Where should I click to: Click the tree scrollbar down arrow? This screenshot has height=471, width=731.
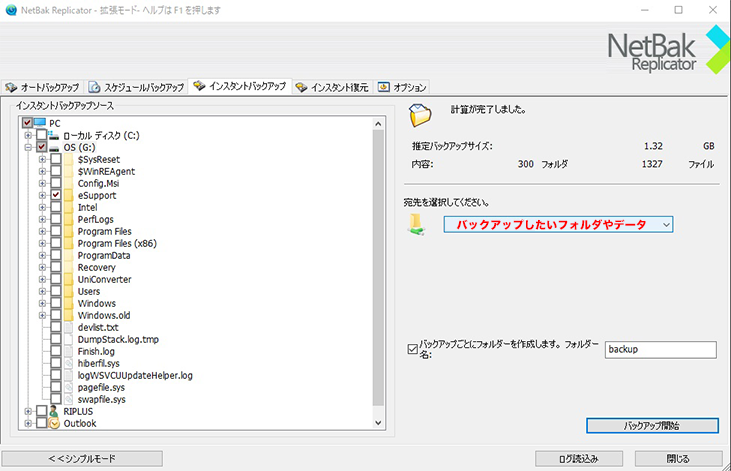[378, 423]
